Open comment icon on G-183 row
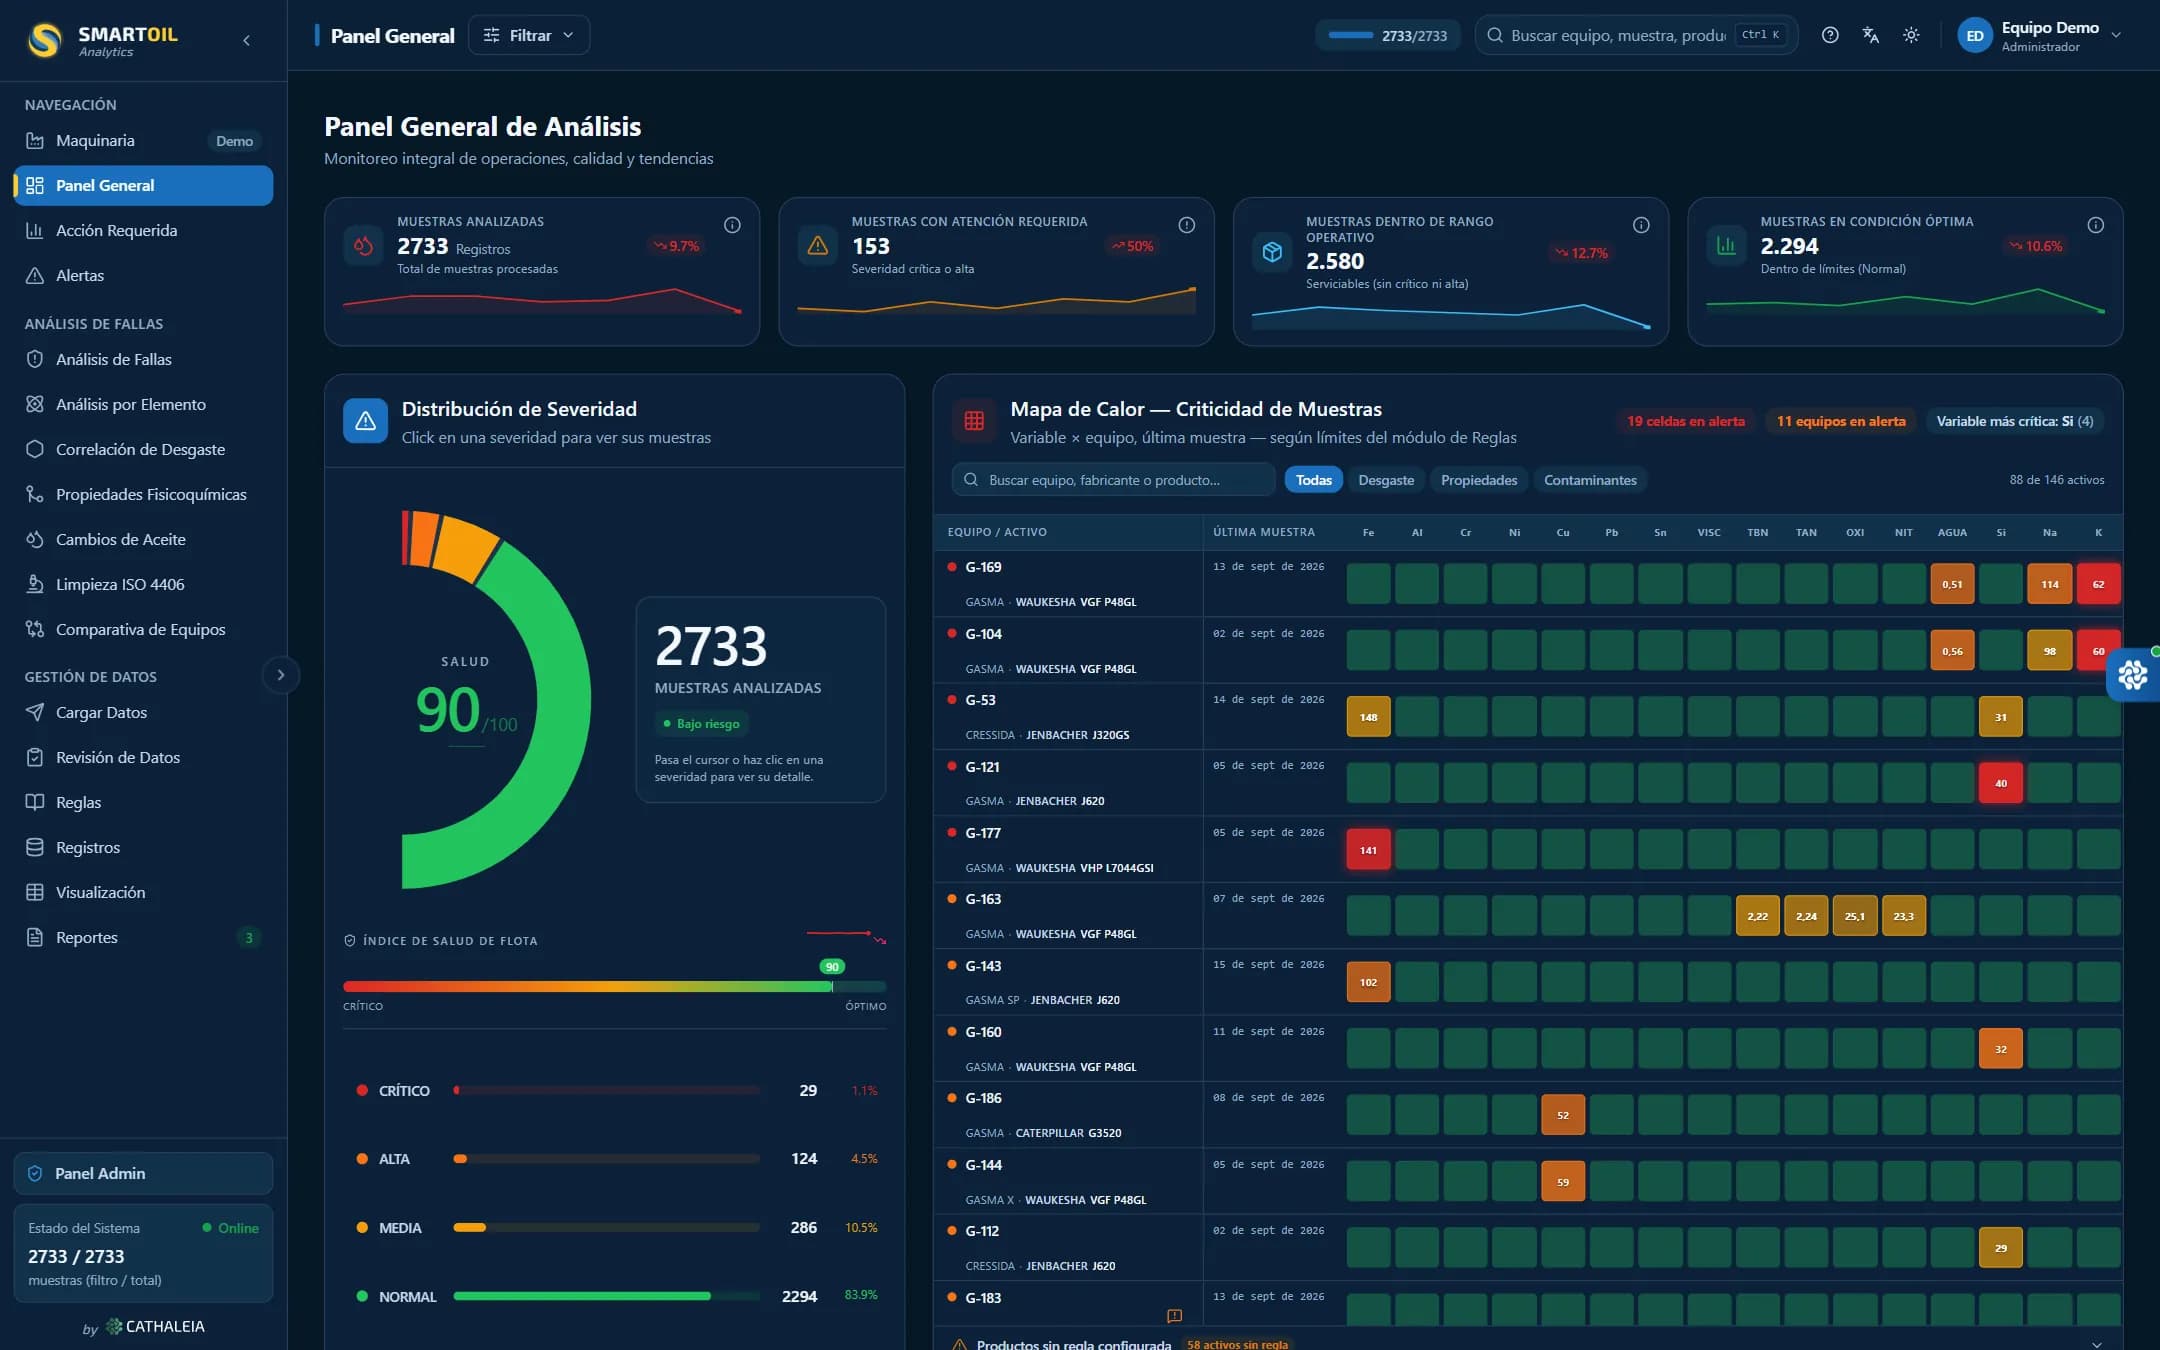Image resolution: width=2160 pixels, height=1350 pixels. [1175, 1316]
